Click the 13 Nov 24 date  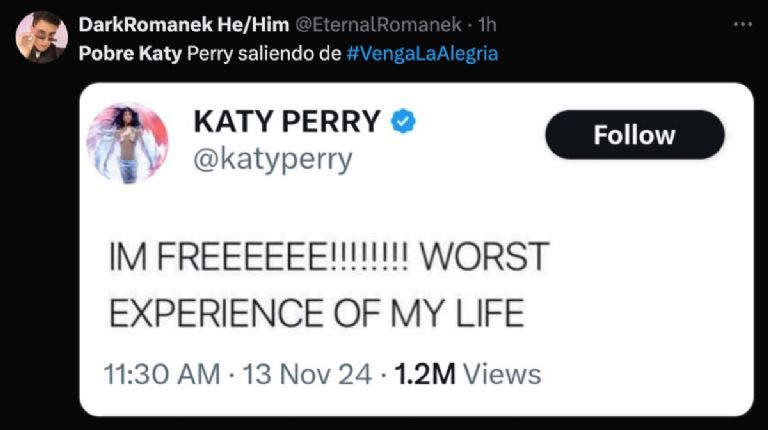302,374
